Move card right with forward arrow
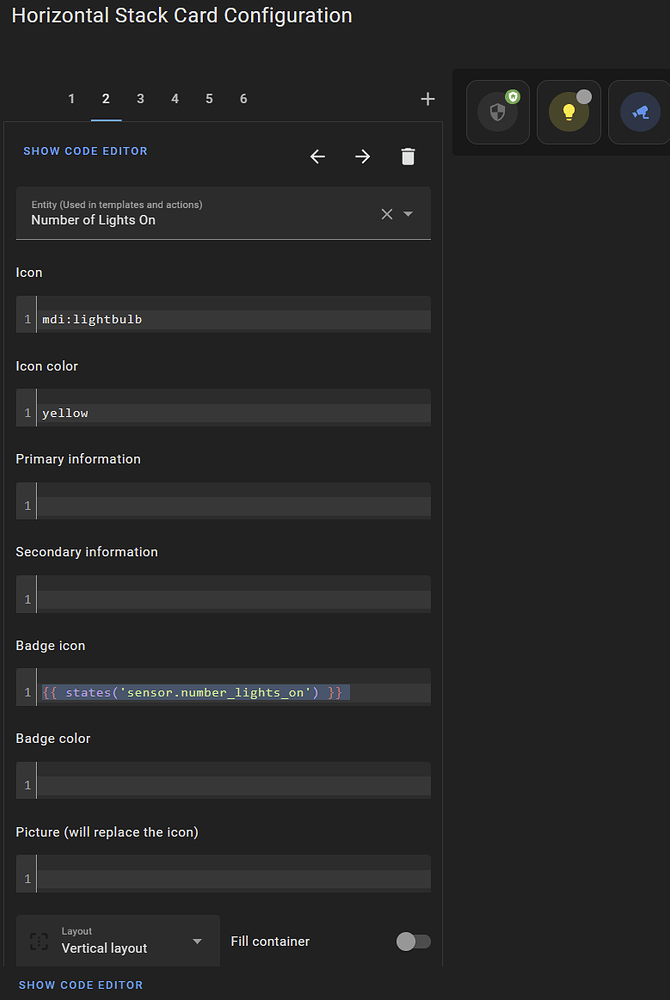Viewport: 670px width, 1000px height. pyautogui.click(x=362, y=156)
